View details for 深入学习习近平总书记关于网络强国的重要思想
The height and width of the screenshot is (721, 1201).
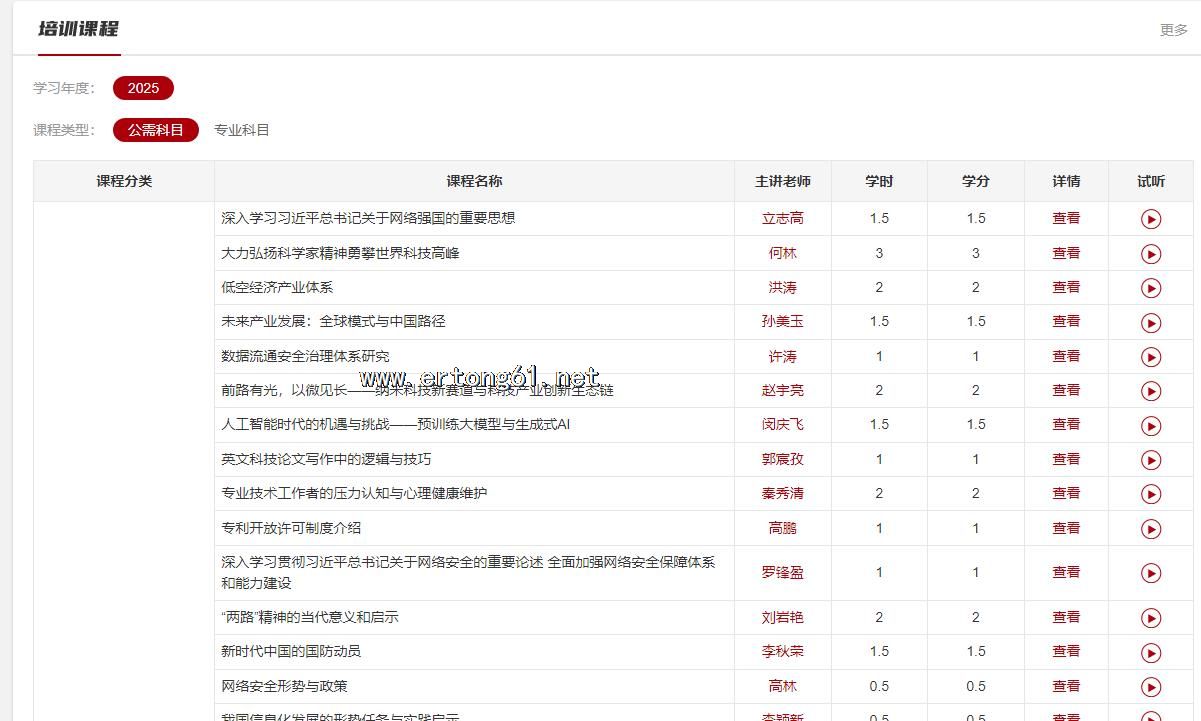click(1066, 218)
